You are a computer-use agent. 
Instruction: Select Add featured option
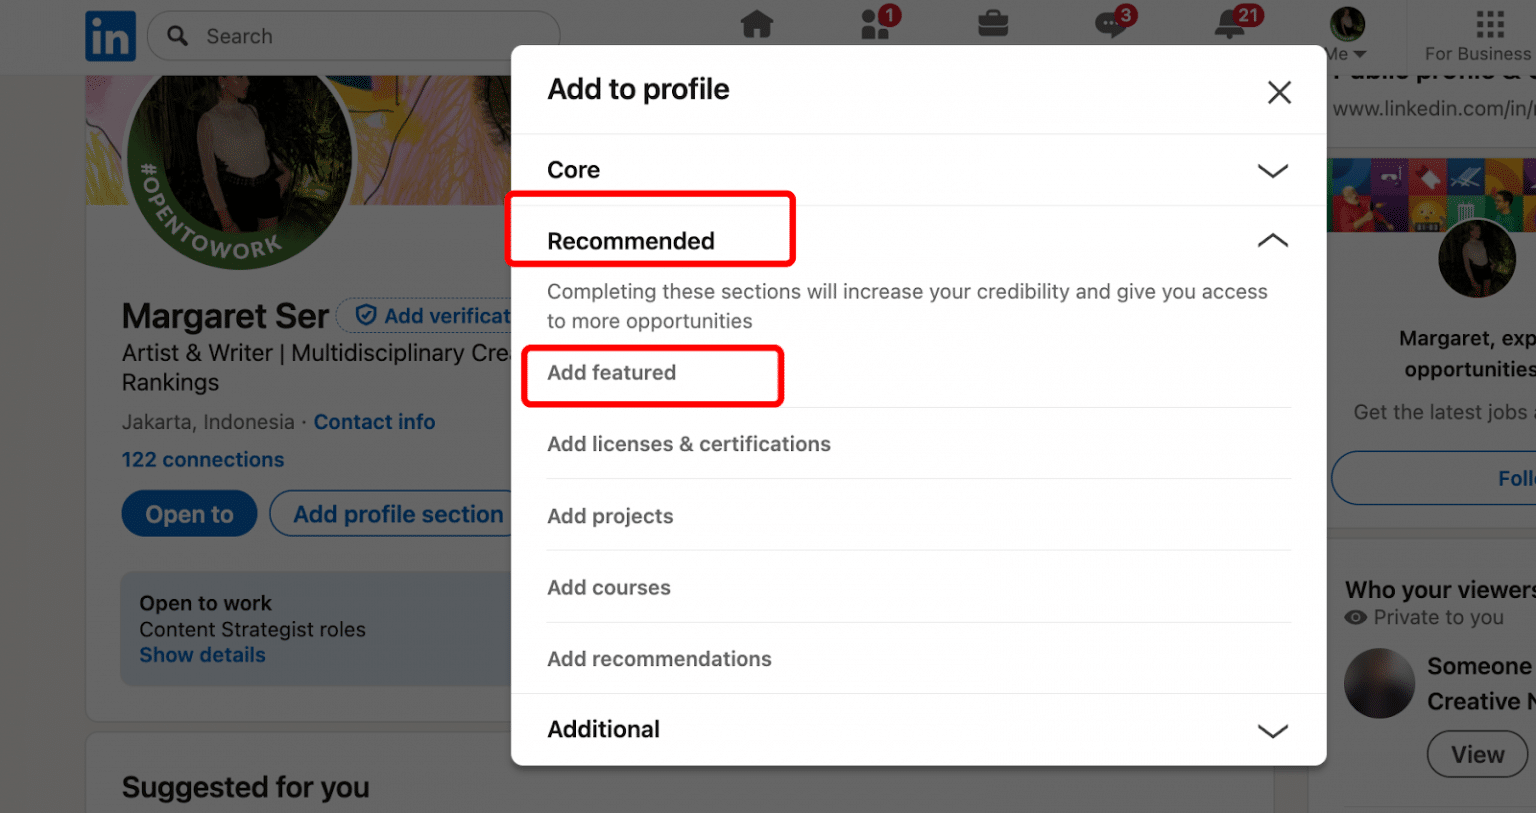point(612,373)
